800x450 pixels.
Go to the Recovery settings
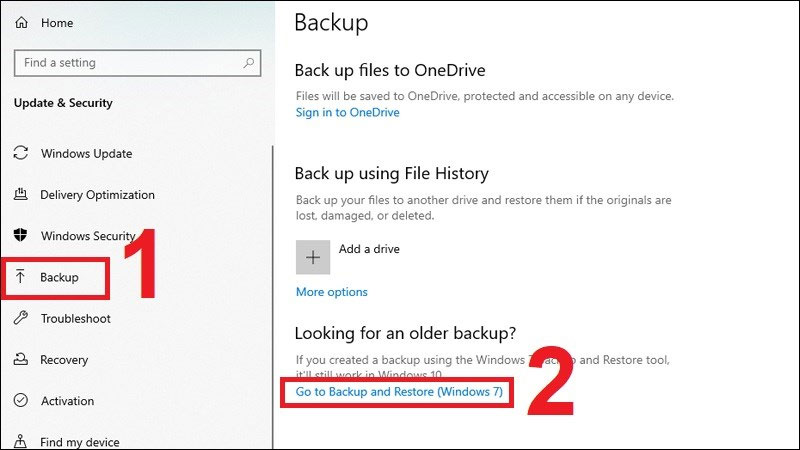pos(64,360)
